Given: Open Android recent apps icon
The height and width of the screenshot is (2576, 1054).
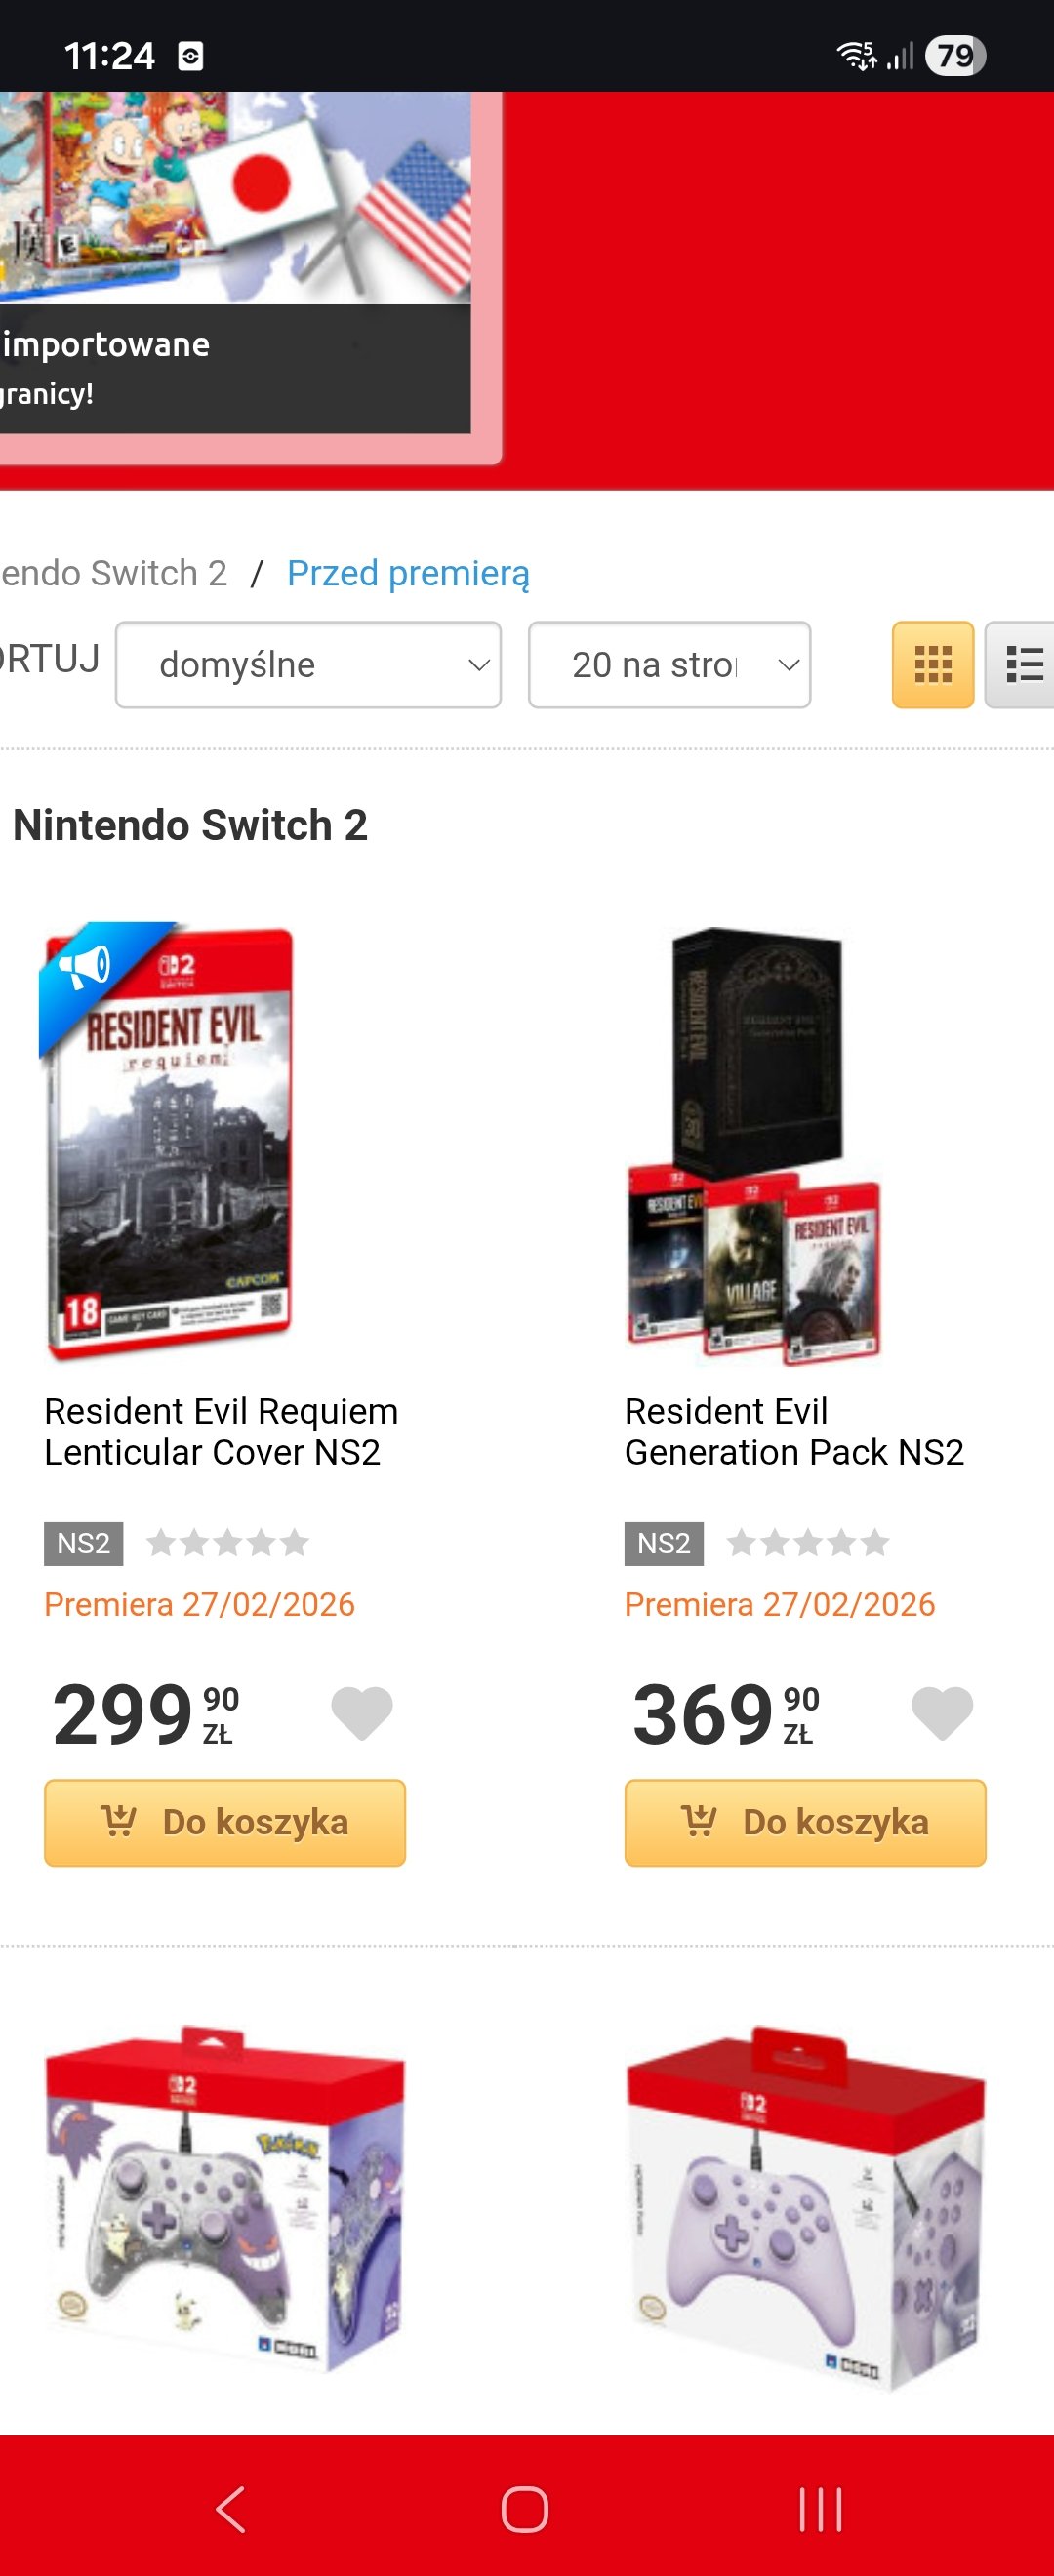Looking at the screenshot, I should tap(820, 2509).
